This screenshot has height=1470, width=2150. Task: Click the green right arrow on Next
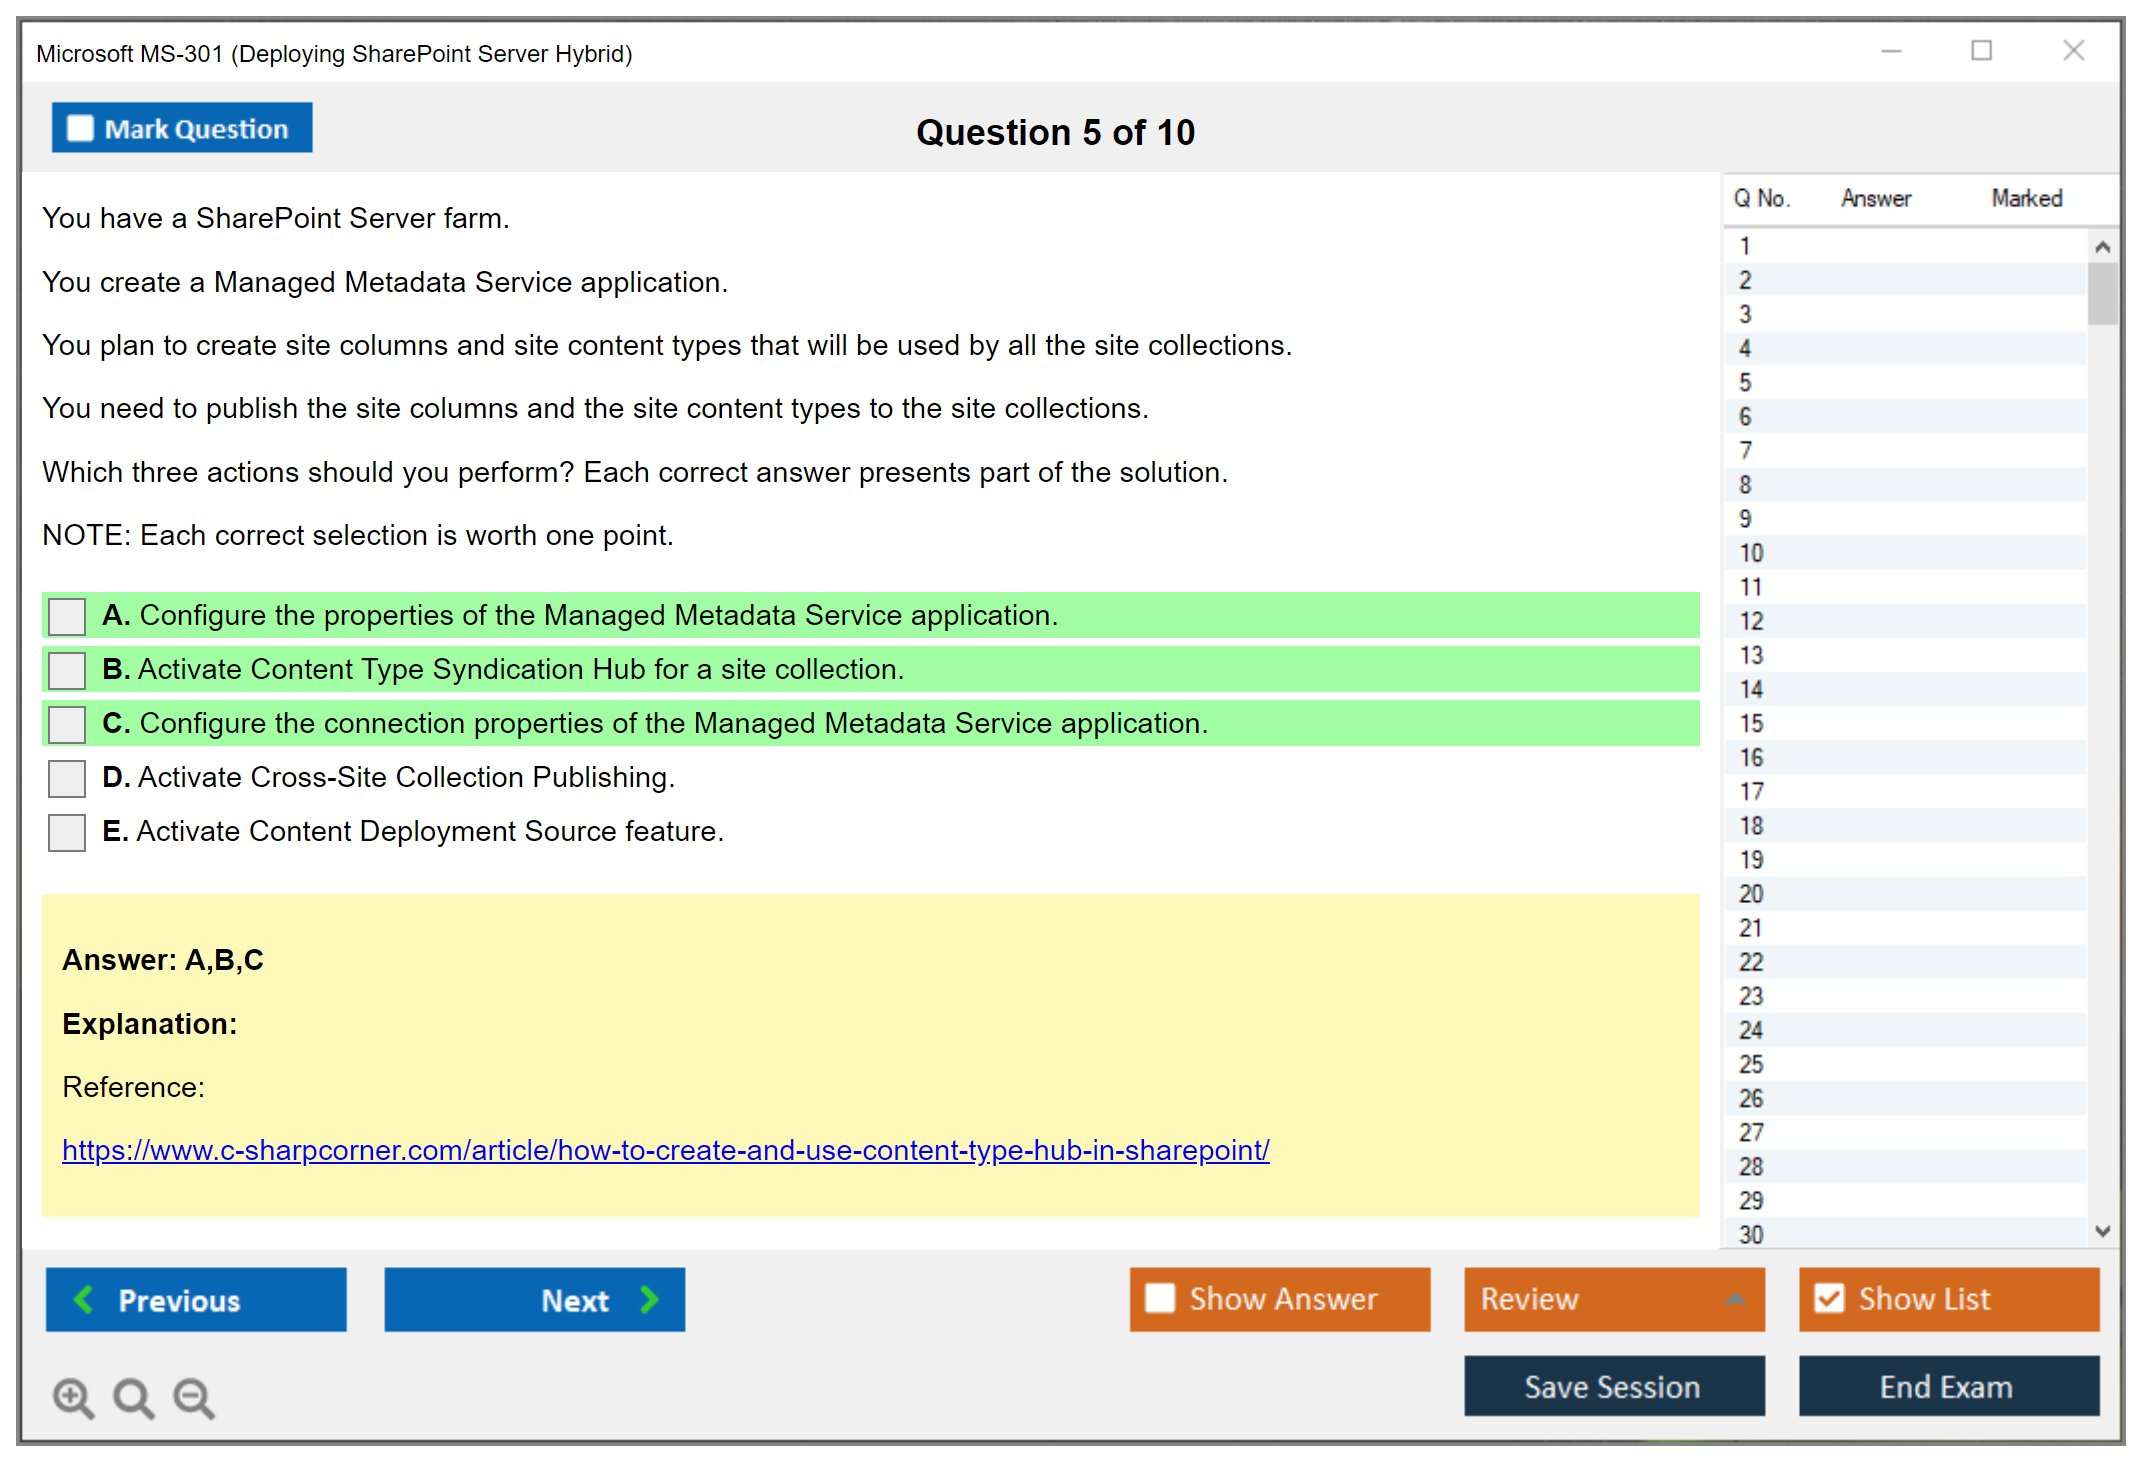click(649, 1299)
